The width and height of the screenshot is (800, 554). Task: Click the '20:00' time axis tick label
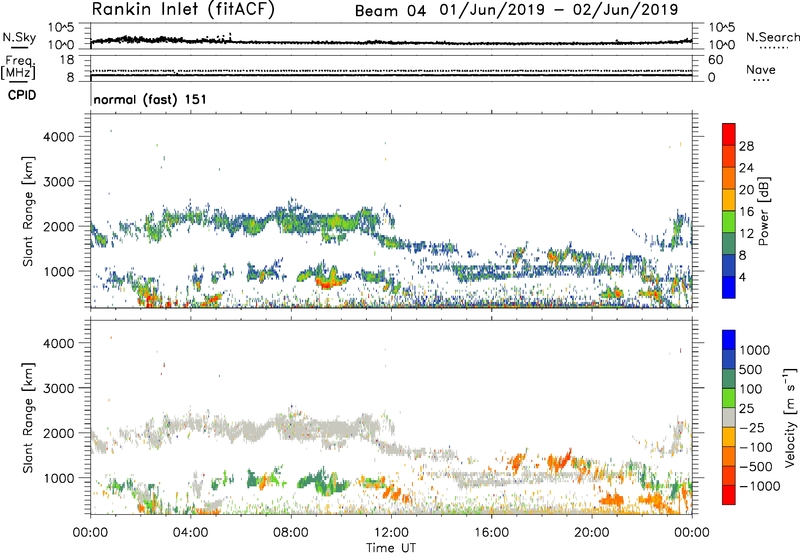592,533
